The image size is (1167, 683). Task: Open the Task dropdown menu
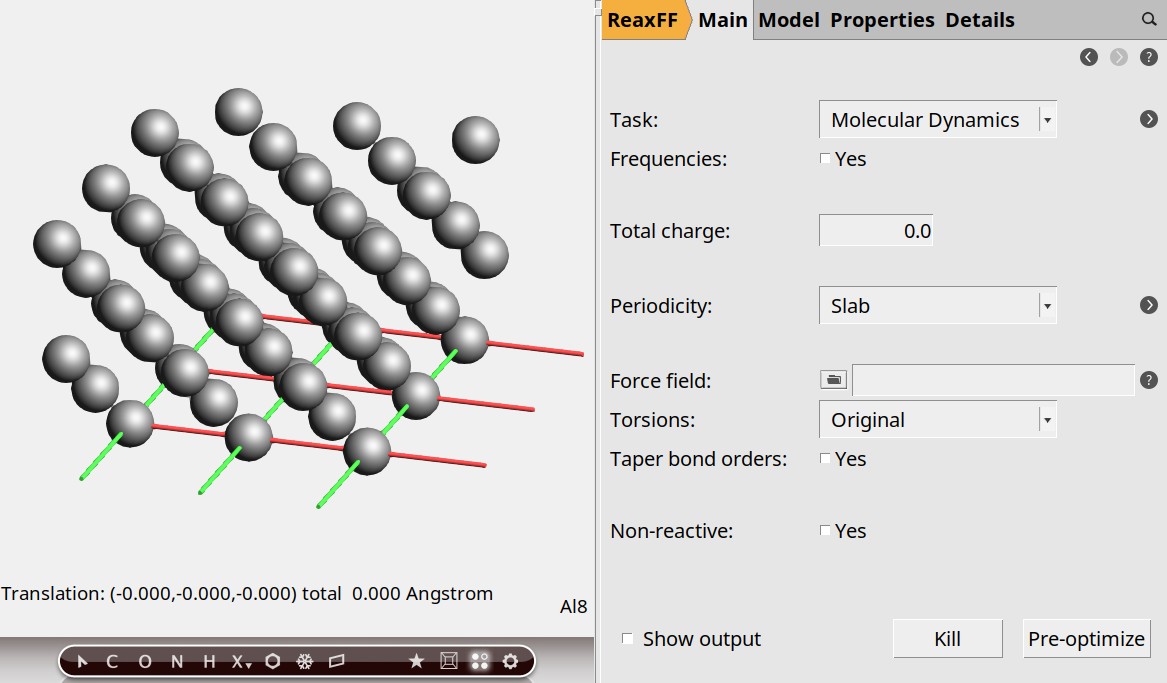coord(937,120)
